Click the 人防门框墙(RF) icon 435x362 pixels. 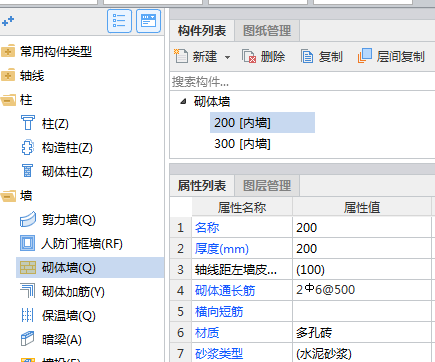click(x=28, y=243)
